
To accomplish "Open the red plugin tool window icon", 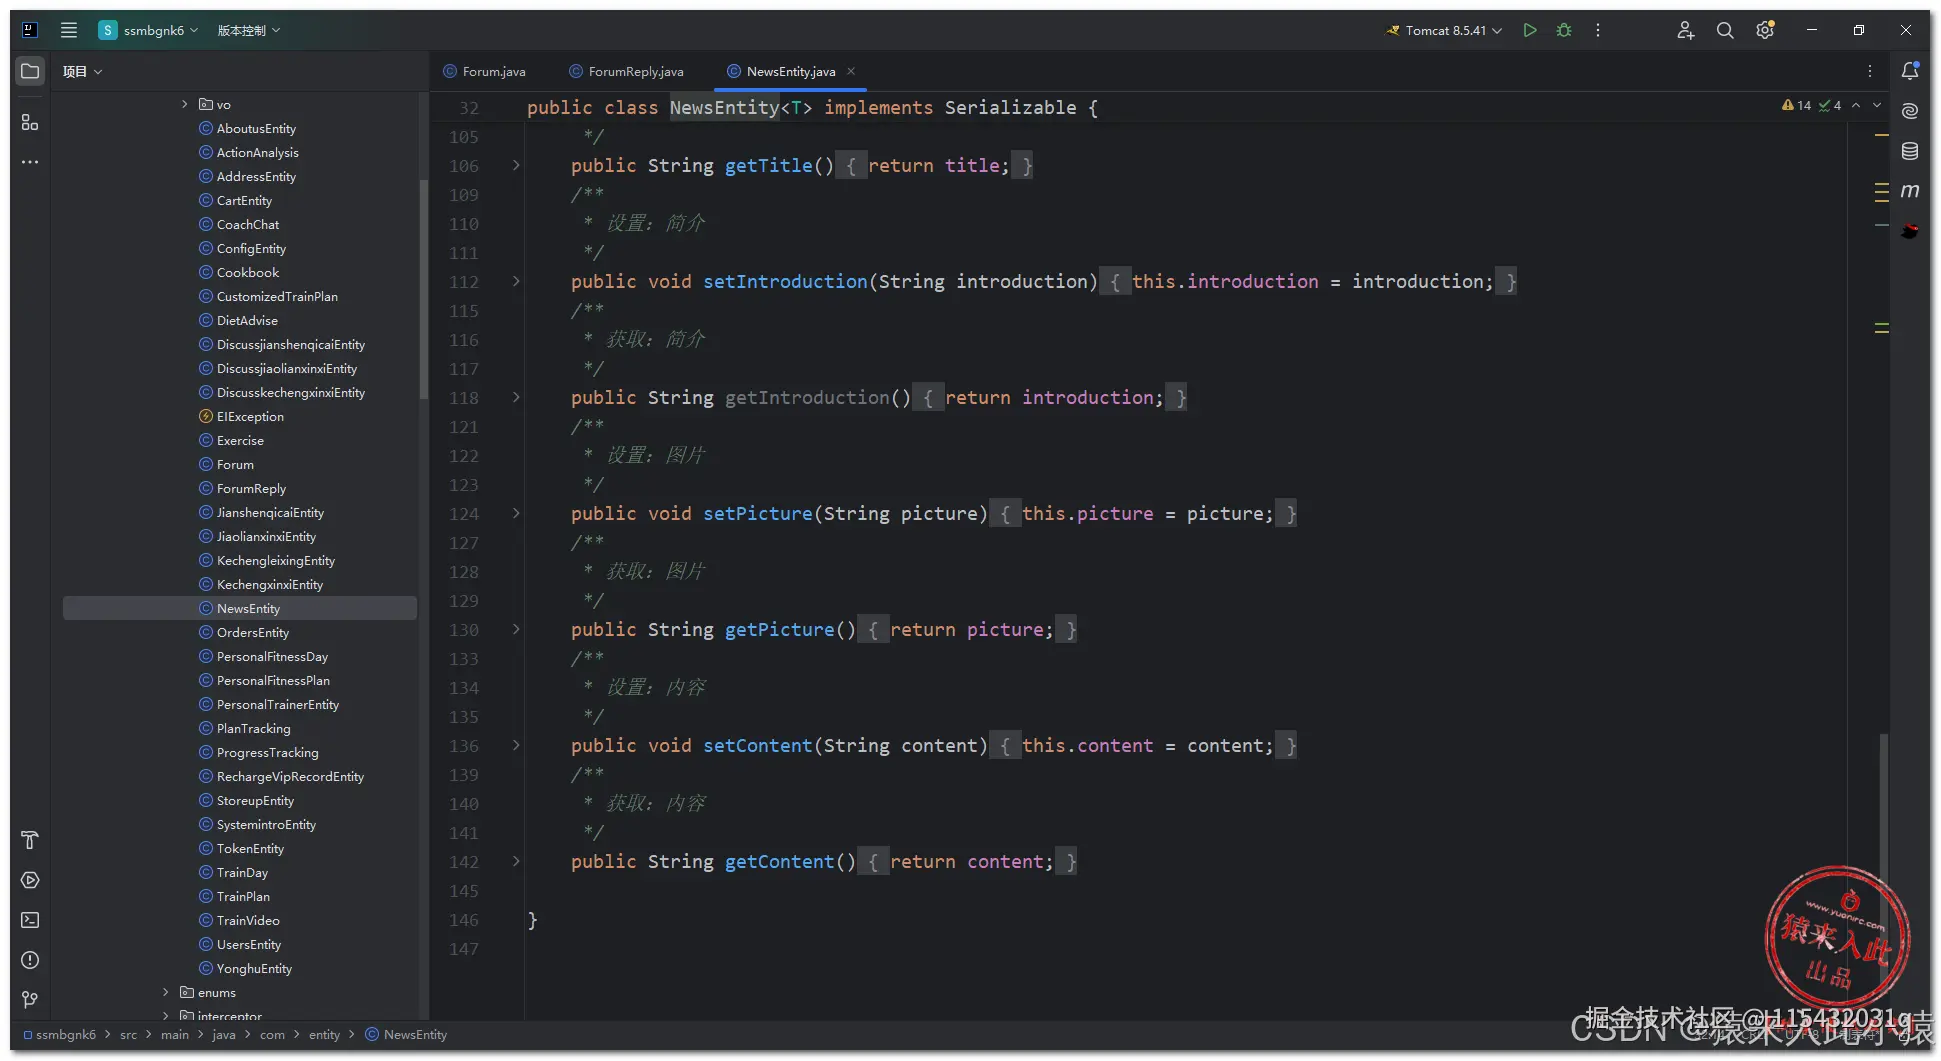I will (1910, 231).
